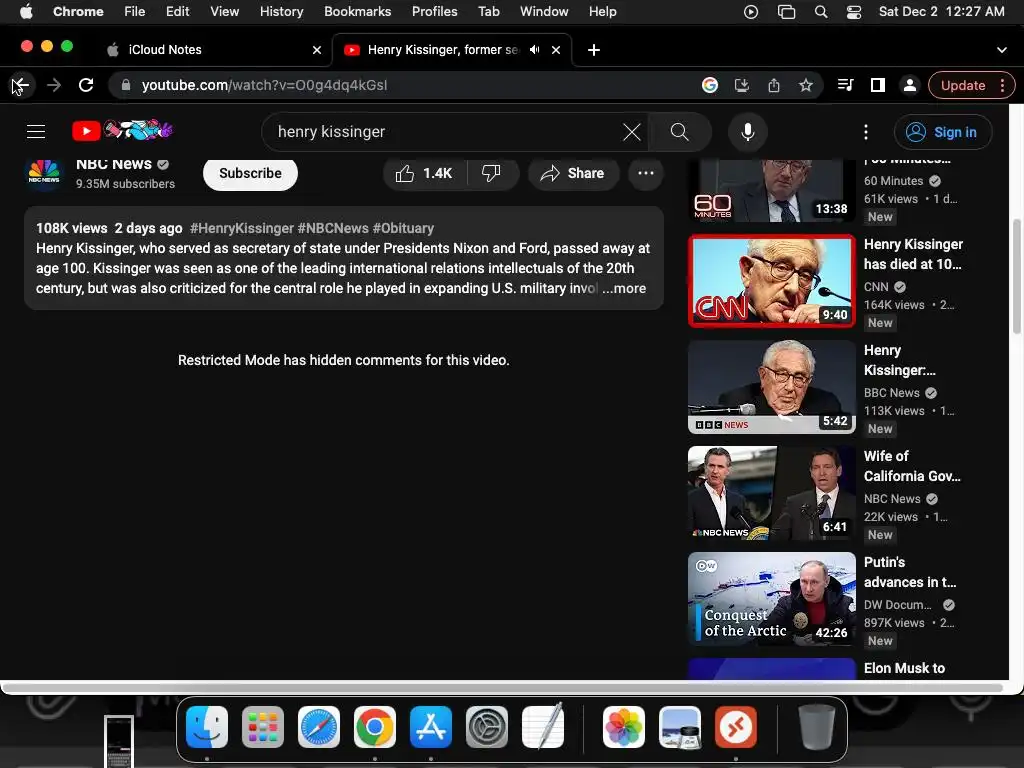Viewport: 1024px width, 768px height.
Task: Expand the tab search chevron
Action: pos(1002,50)
